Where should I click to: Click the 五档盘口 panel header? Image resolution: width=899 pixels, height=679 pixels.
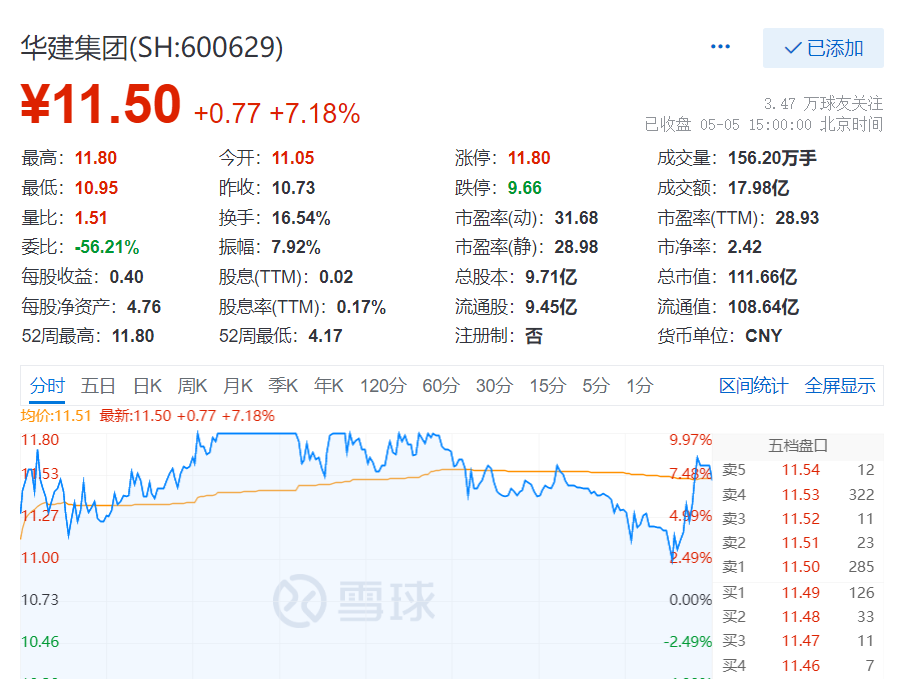pyautogui.click(x=798, y=446)
